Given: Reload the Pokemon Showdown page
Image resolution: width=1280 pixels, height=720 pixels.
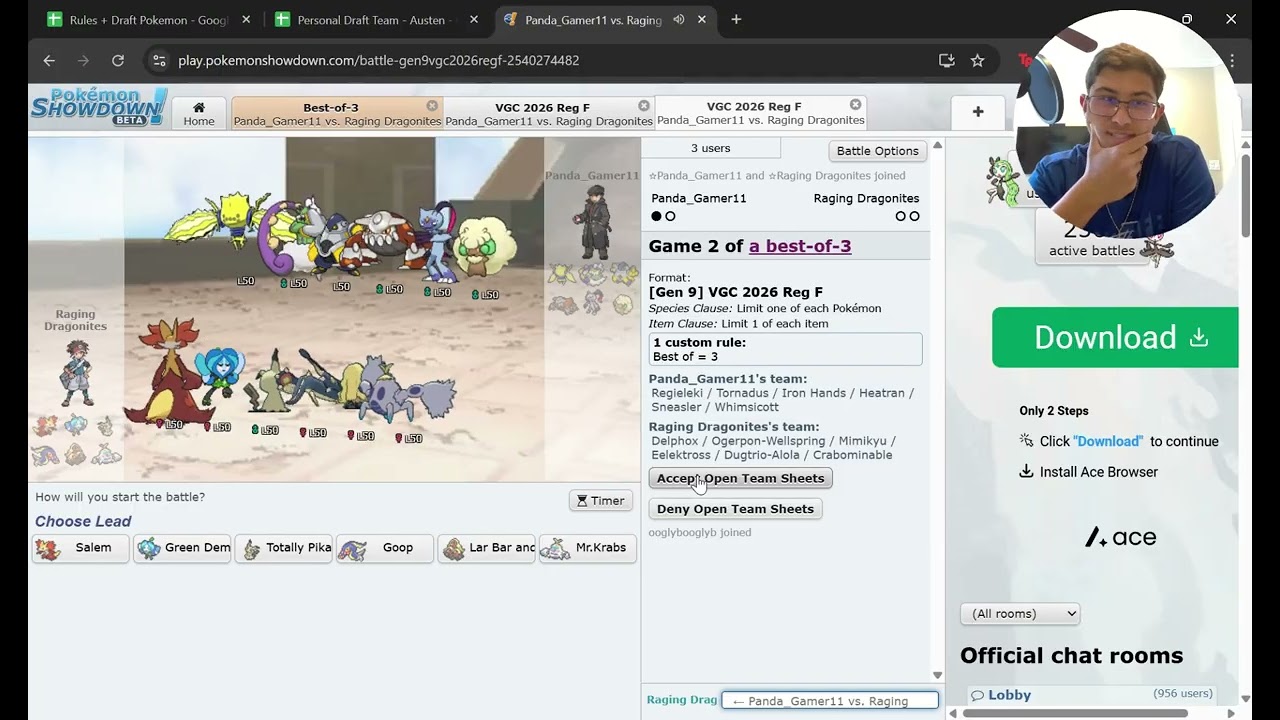Looking at the screenshot, I should pos(118,60).
